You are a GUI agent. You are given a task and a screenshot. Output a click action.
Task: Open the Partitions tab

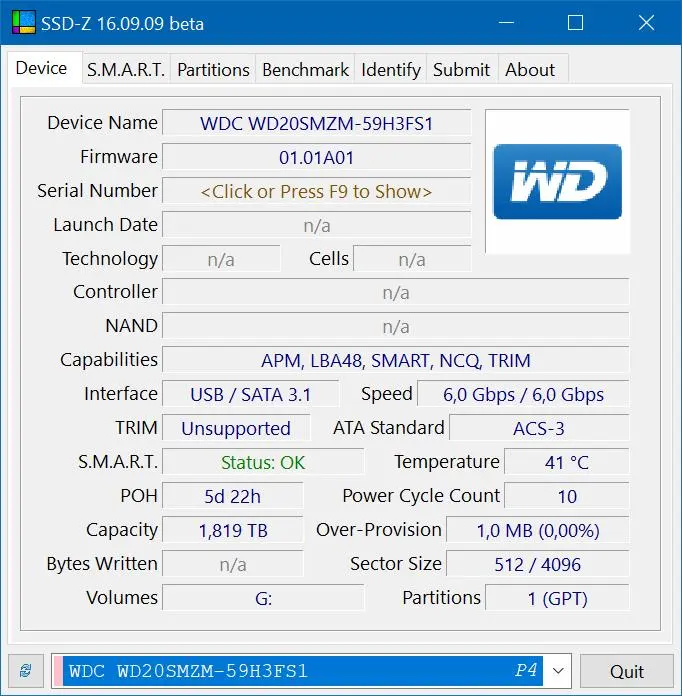click(x=213, y=70)
